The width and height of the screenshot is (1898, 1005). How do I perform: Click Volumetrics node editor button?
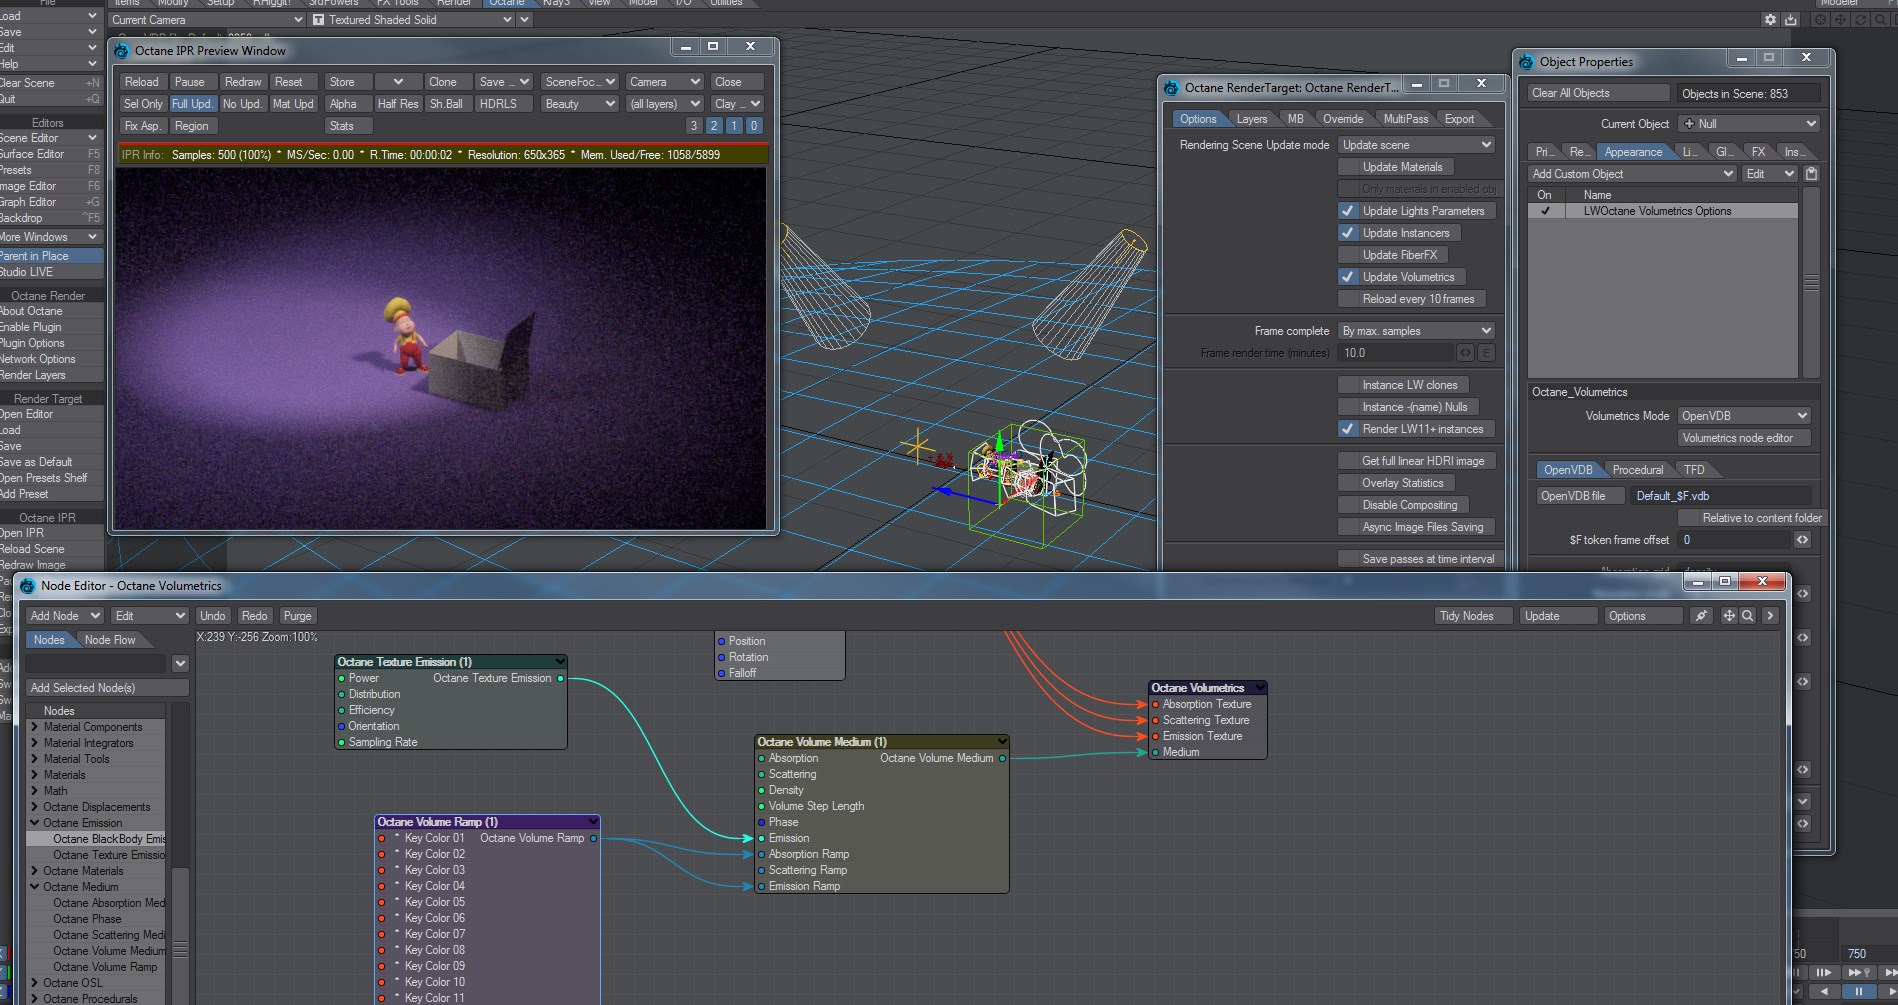point(1744,438)
